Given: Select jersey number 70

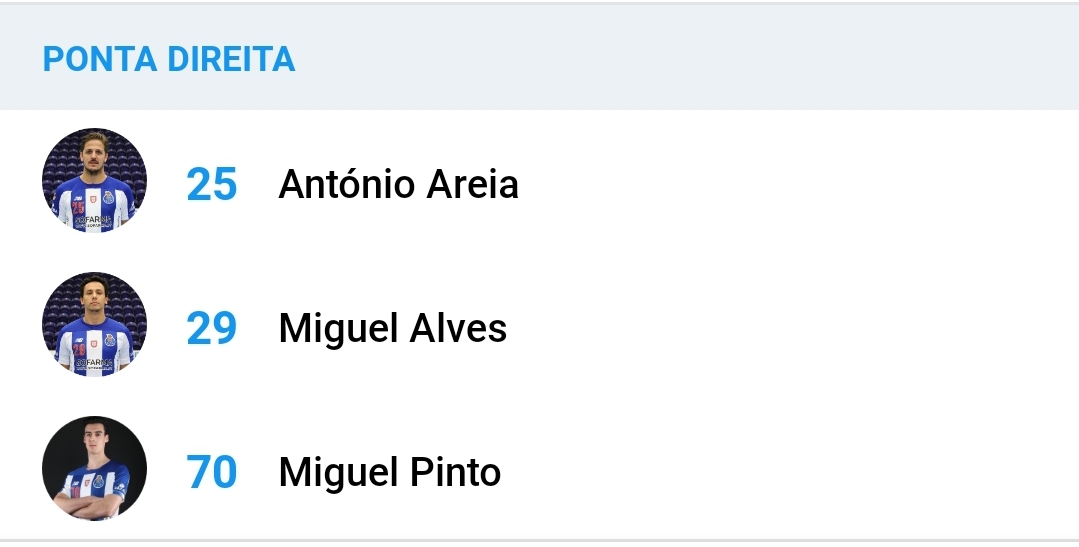Looking at the screenshot, I should [212, 472].
